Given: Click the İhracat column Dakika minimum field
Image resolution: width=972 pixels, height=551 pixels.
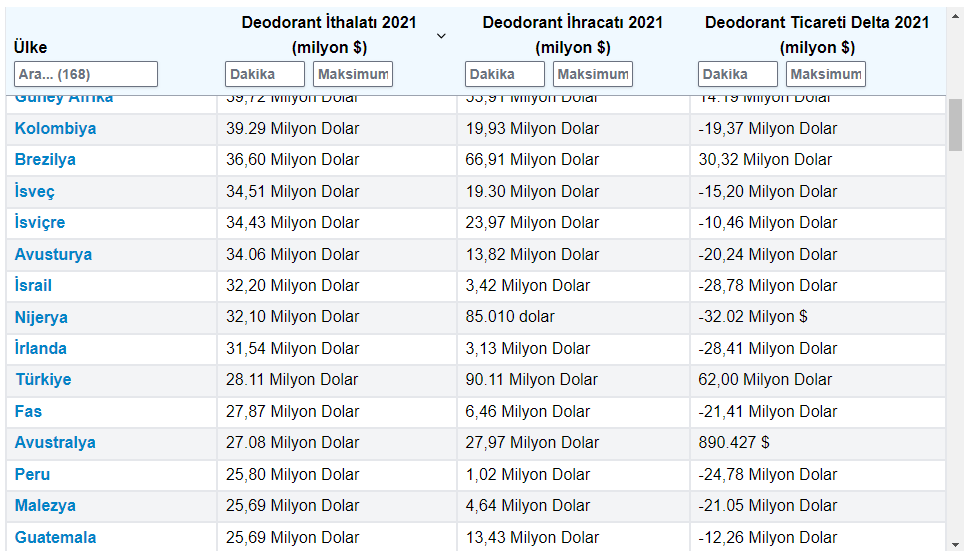Looking at the screenshot, I should [x=504, y=74].
